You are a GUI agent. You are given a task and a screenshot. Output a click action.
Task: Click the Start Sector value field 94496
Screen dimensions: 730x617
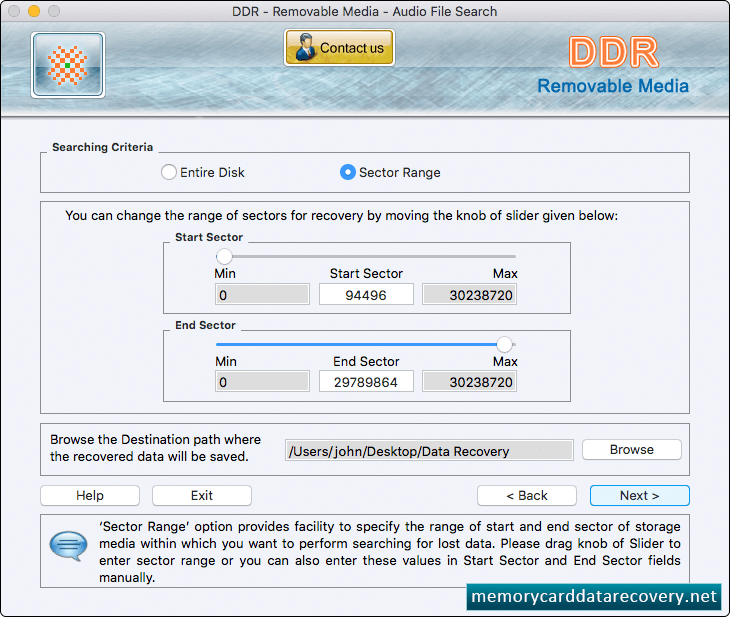pos(366,295)
